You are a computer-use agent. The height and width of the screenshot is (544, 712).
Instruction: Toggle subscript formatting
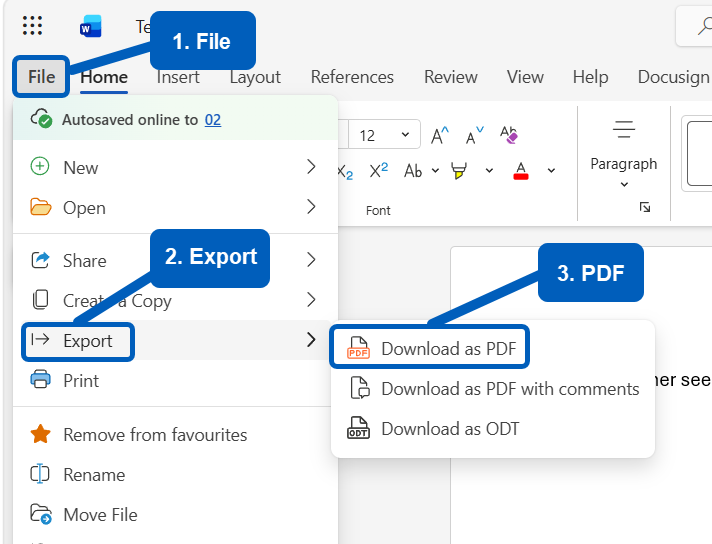345,172
